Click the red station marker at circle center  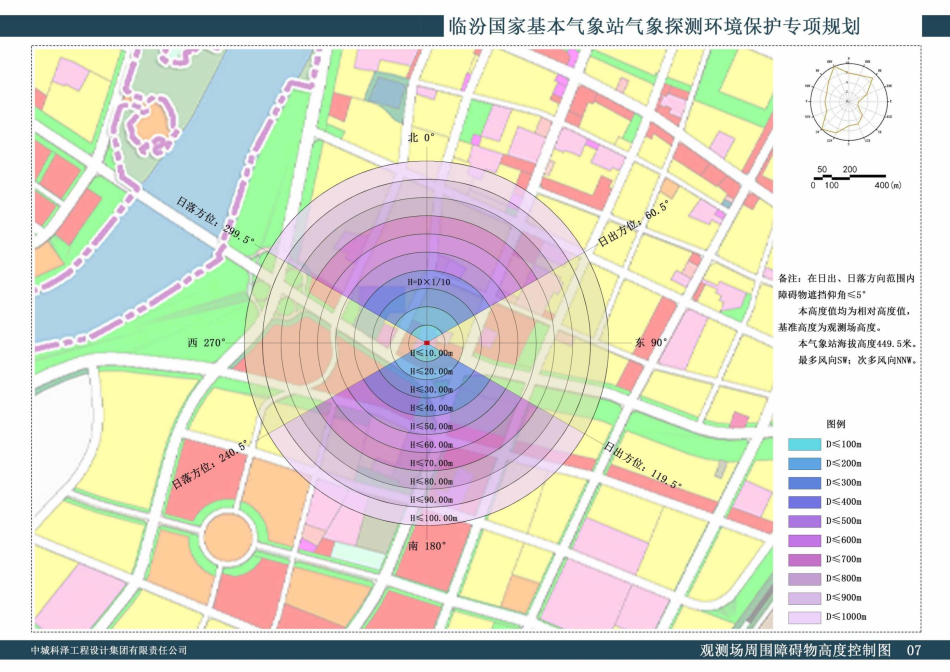click(x=427, y=343)
